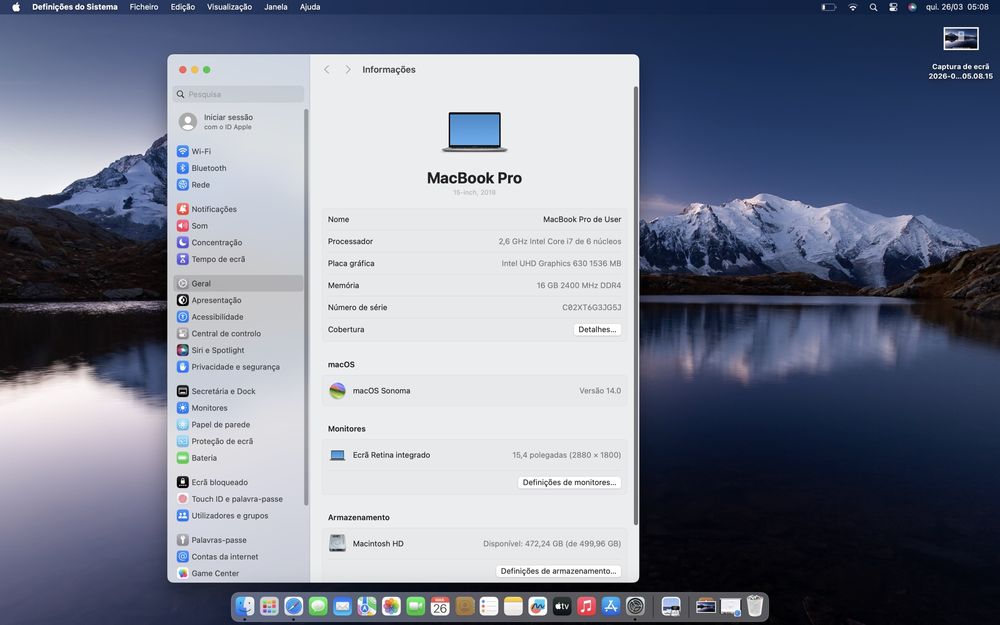Open Siri e Spotlight settings
The width and height of the screenshot is (1000, 625).
(238, 350)
